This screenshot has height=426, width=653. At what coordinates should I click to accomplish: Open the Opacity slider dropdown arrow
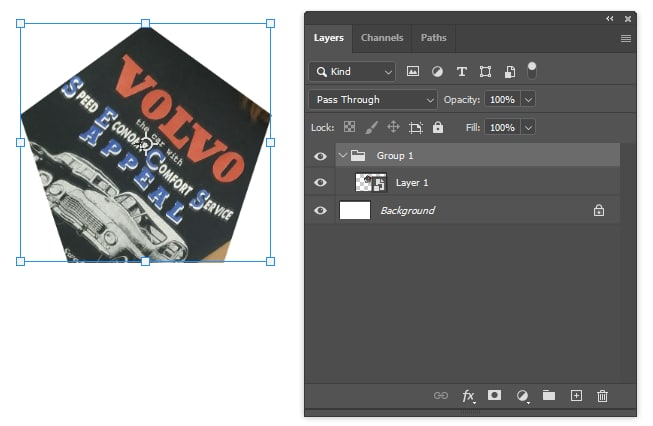(x=528, y=100)
